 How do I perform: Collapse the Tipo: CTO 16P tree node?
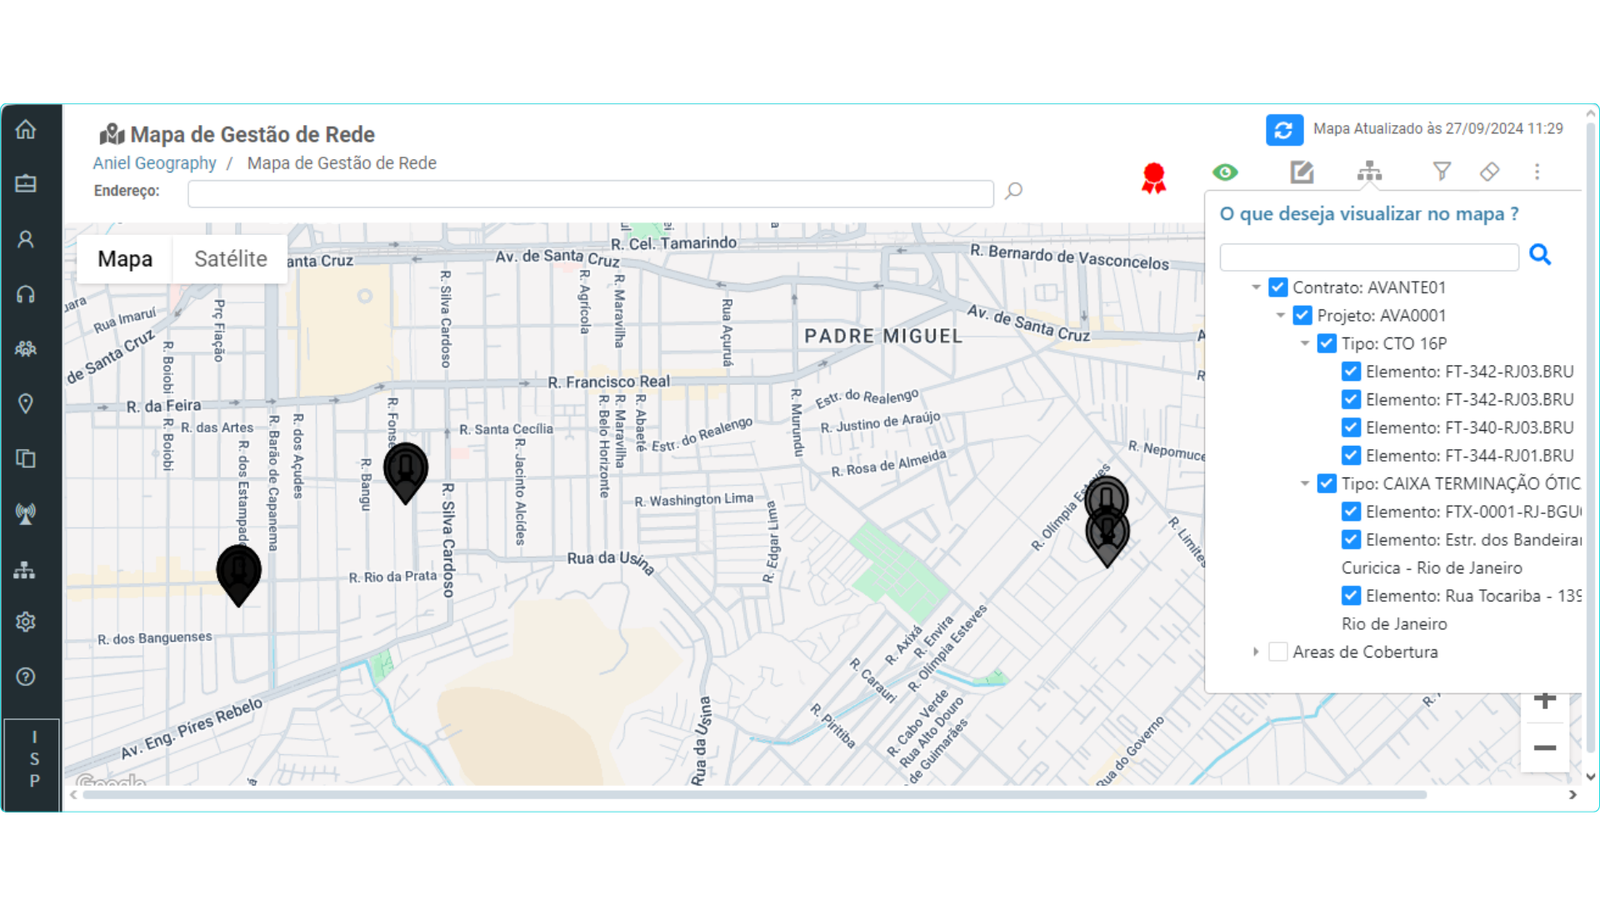pyautogui.click(x=1305, y=344)
